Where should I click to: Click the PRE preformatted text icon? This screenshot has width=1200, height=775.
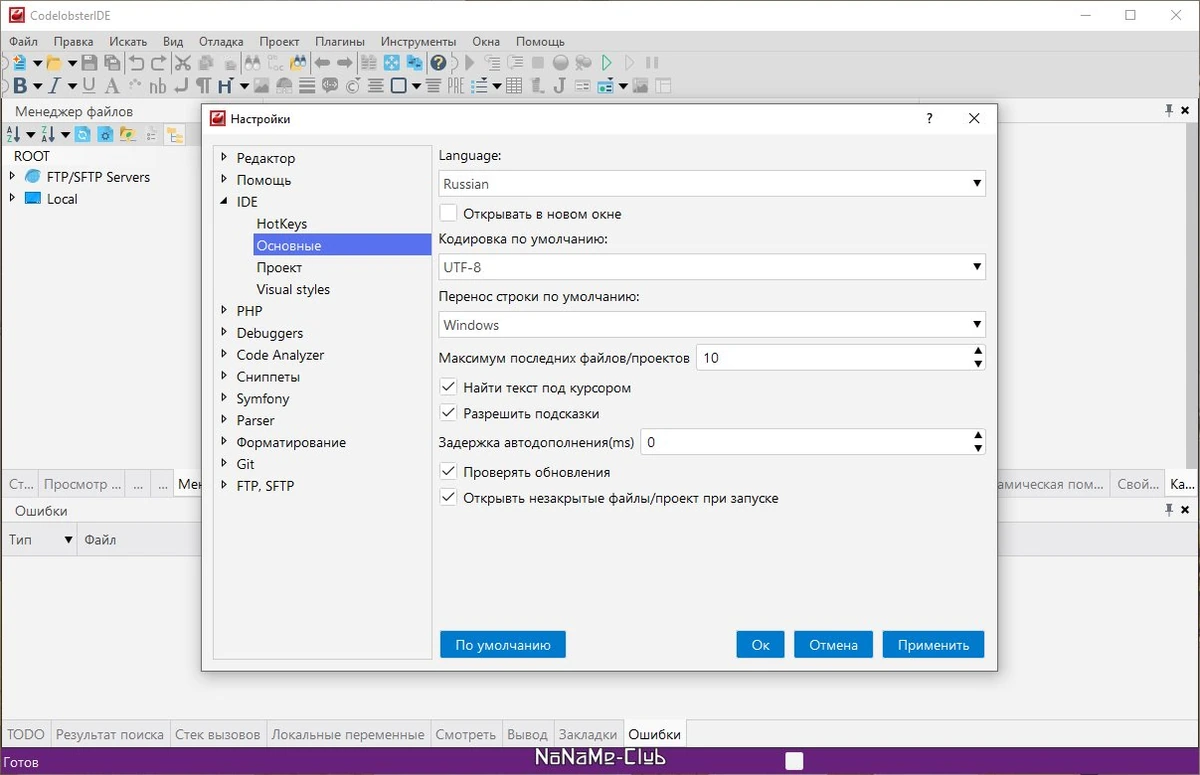(455, 86)
